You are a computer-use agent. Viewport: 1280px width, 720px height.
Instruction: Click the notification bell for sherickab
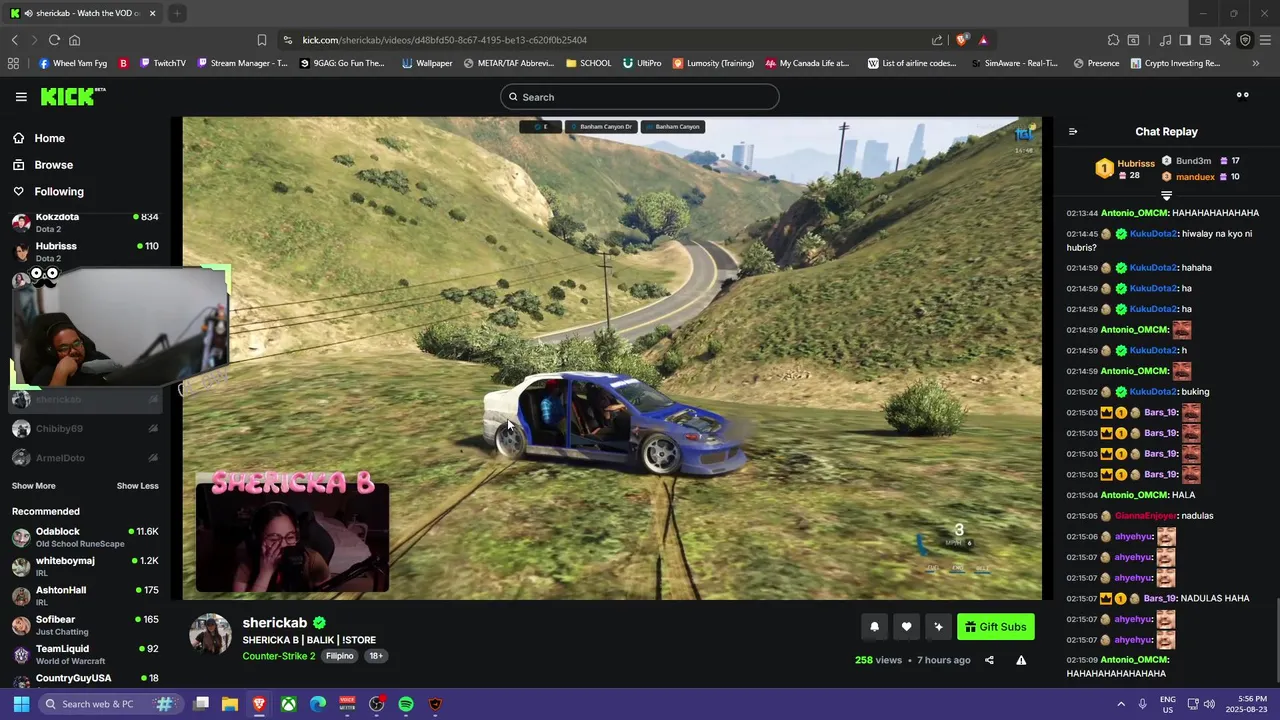click(x=874, y=627)
